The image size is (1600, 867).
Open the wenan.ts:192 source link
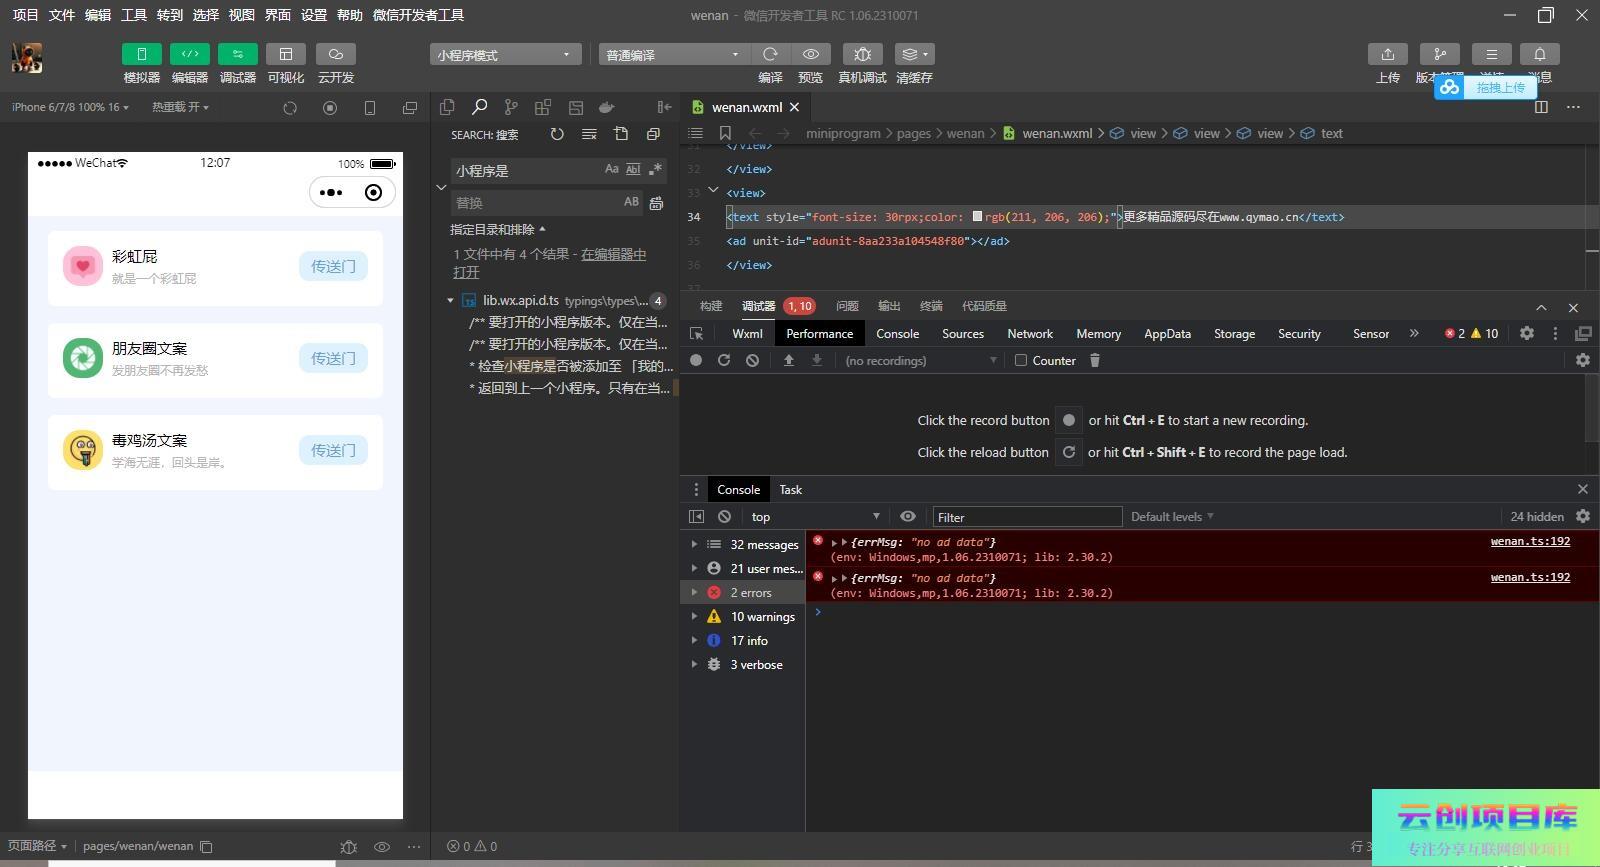[x=1530, y=542]
